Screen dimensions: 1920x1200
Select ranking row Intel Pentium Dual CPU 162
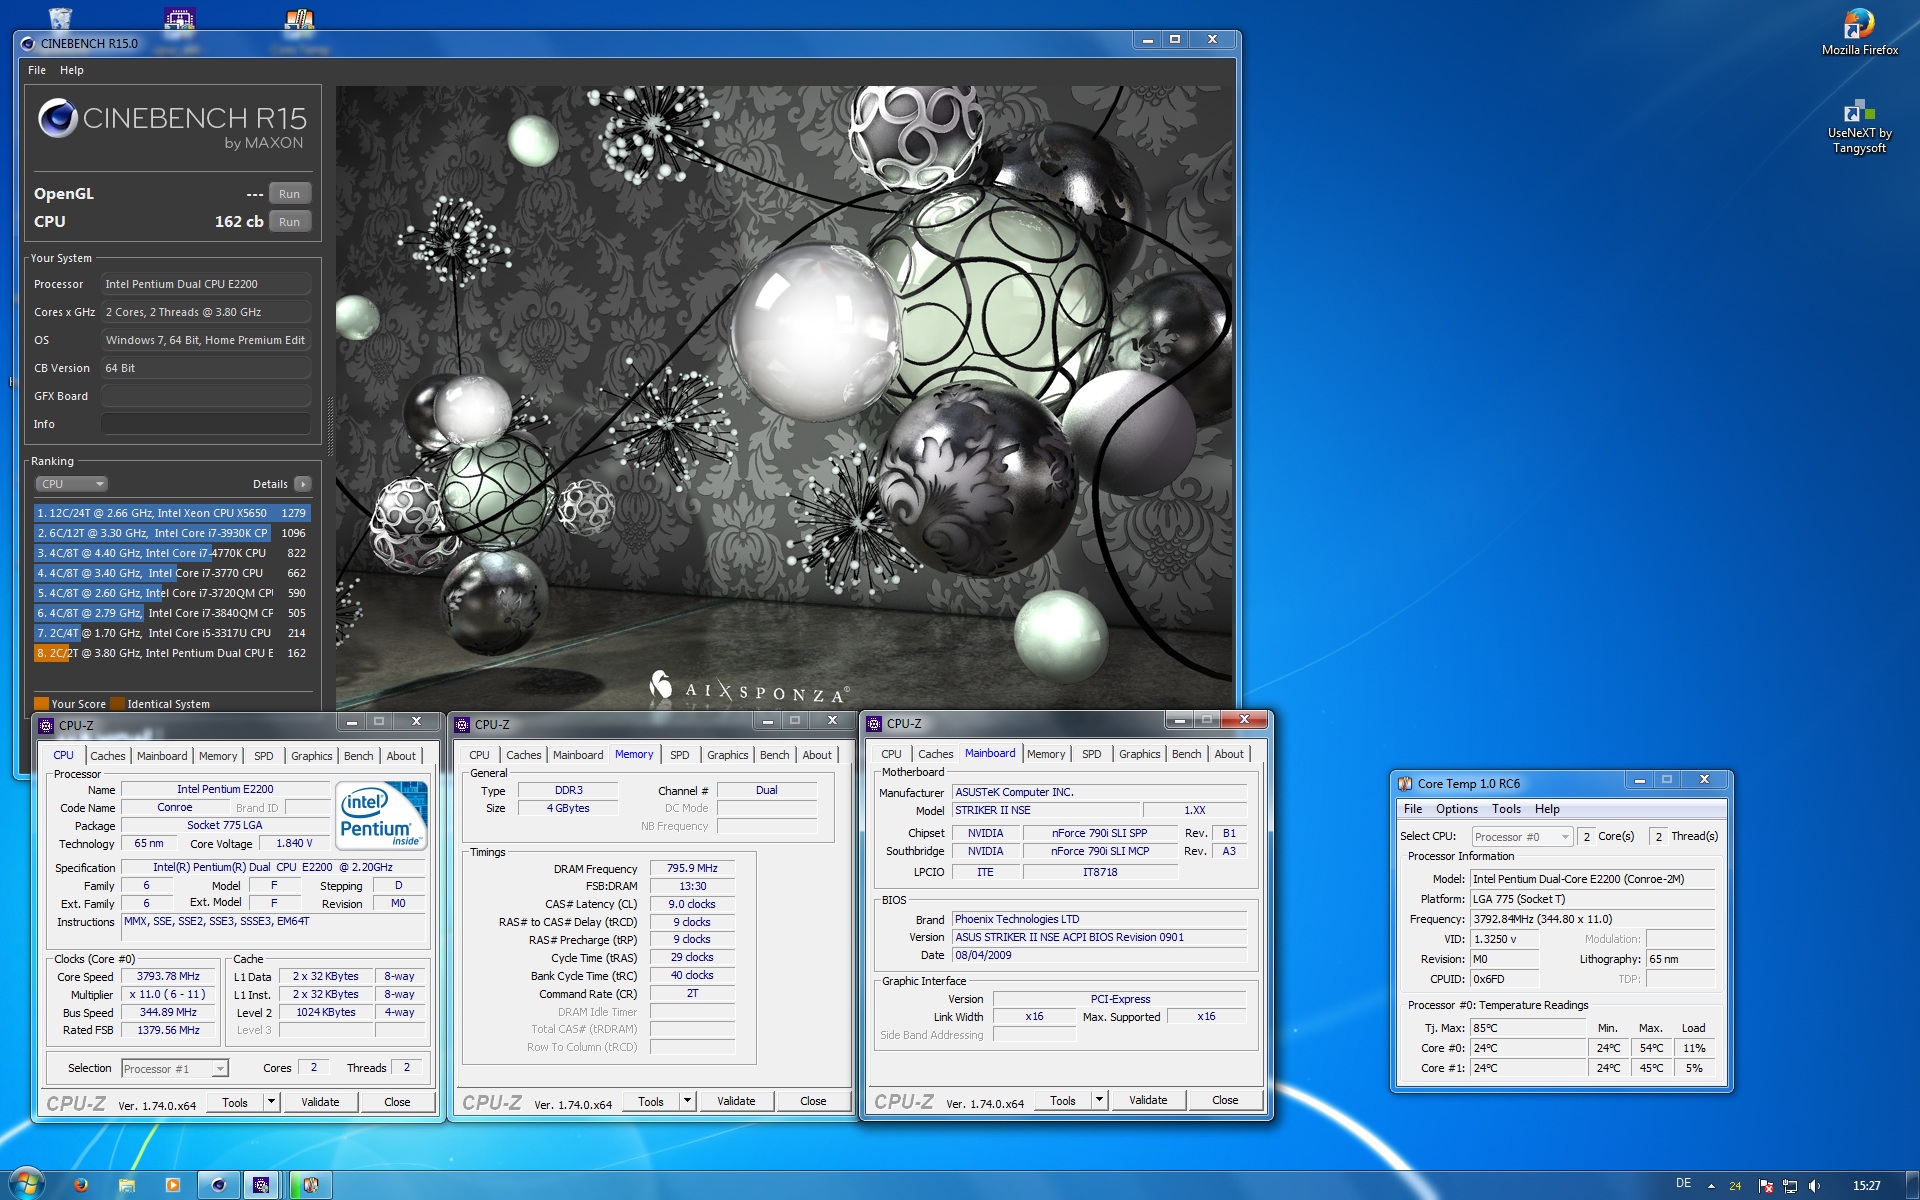(172, 653)
